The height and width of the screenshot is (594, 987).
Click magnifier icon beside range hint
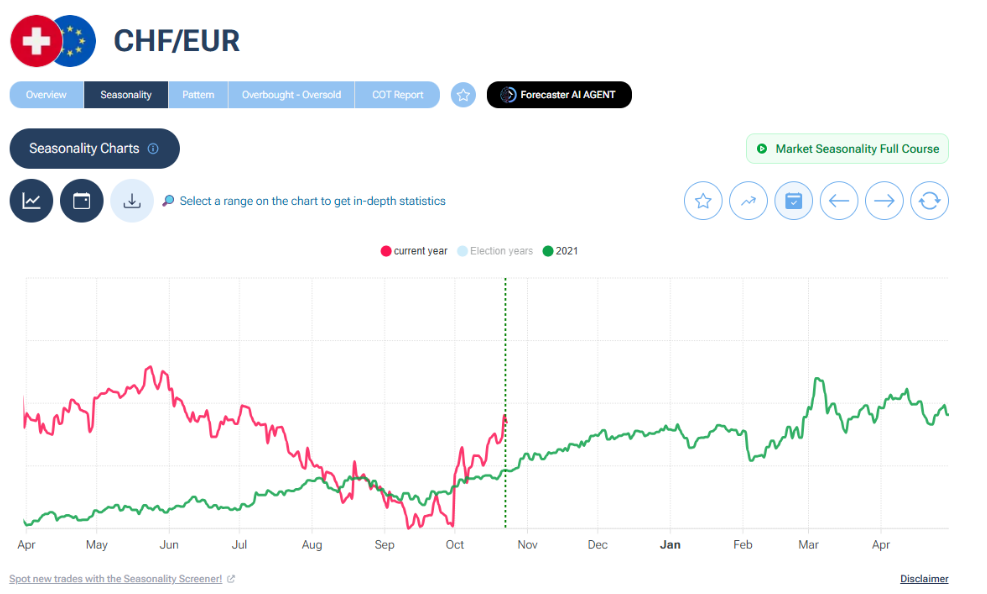(168, 201)
